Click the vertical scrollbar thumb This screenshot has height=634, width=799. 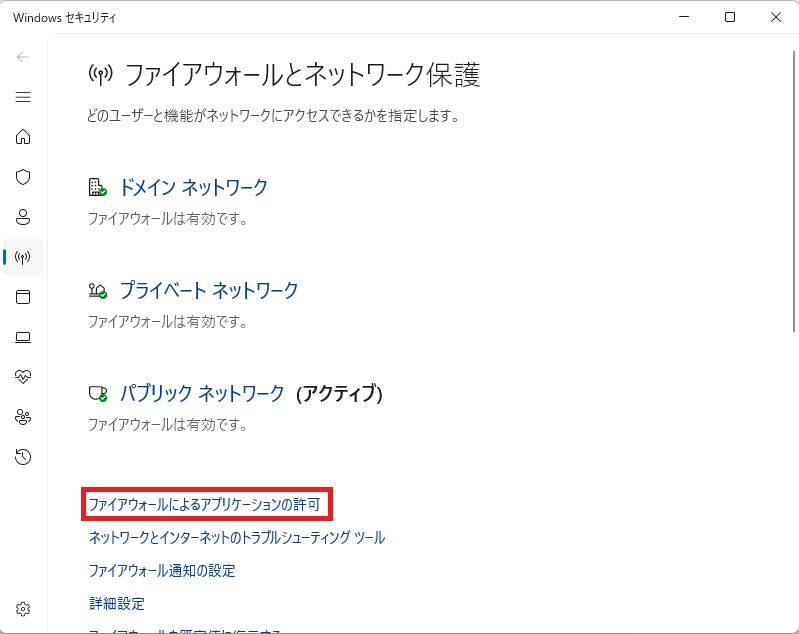[x=793, y=192]
